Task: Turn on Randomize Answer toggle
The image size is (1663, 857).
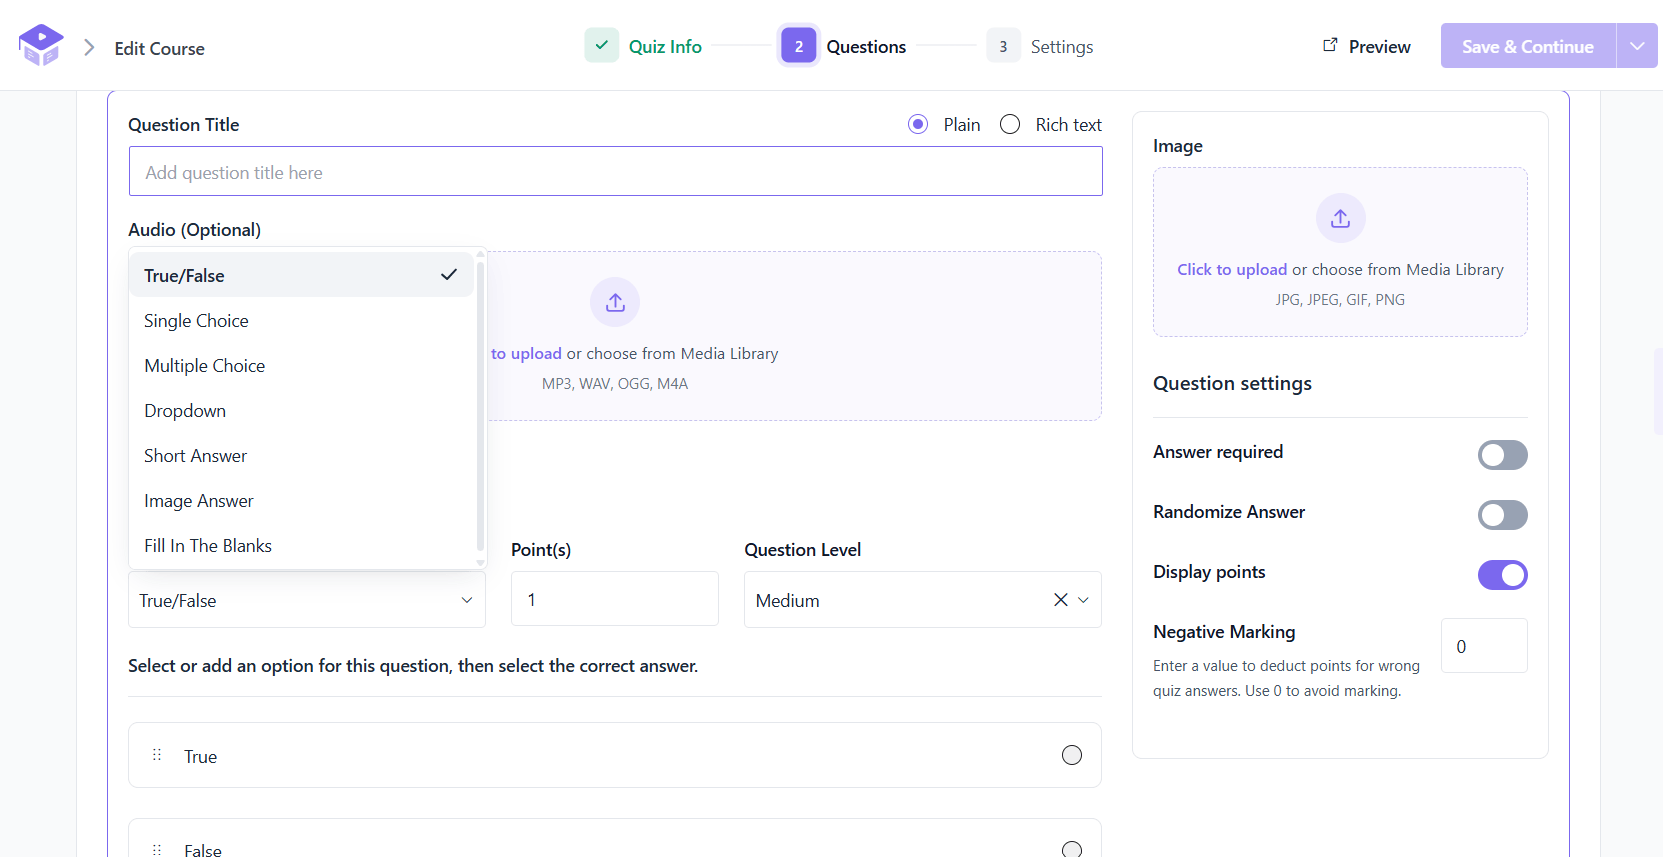Action: tap(1502, 515)
